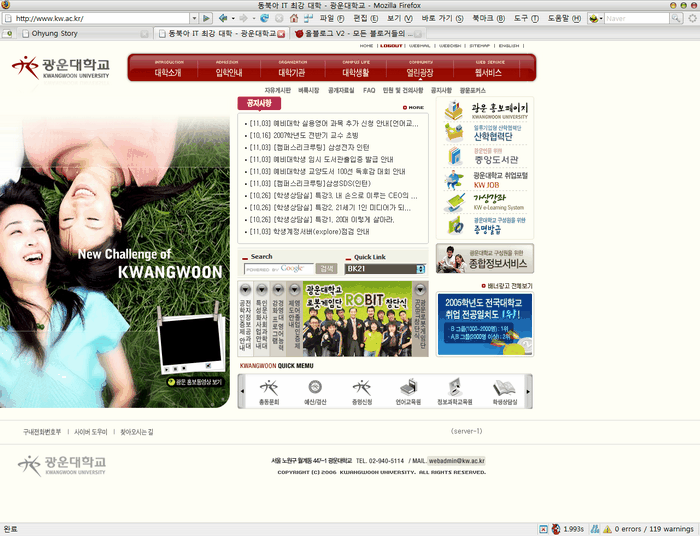Screen dimensions: 700x536
Task: Open the search engine selector dropdown
Action: pos(596,18)
